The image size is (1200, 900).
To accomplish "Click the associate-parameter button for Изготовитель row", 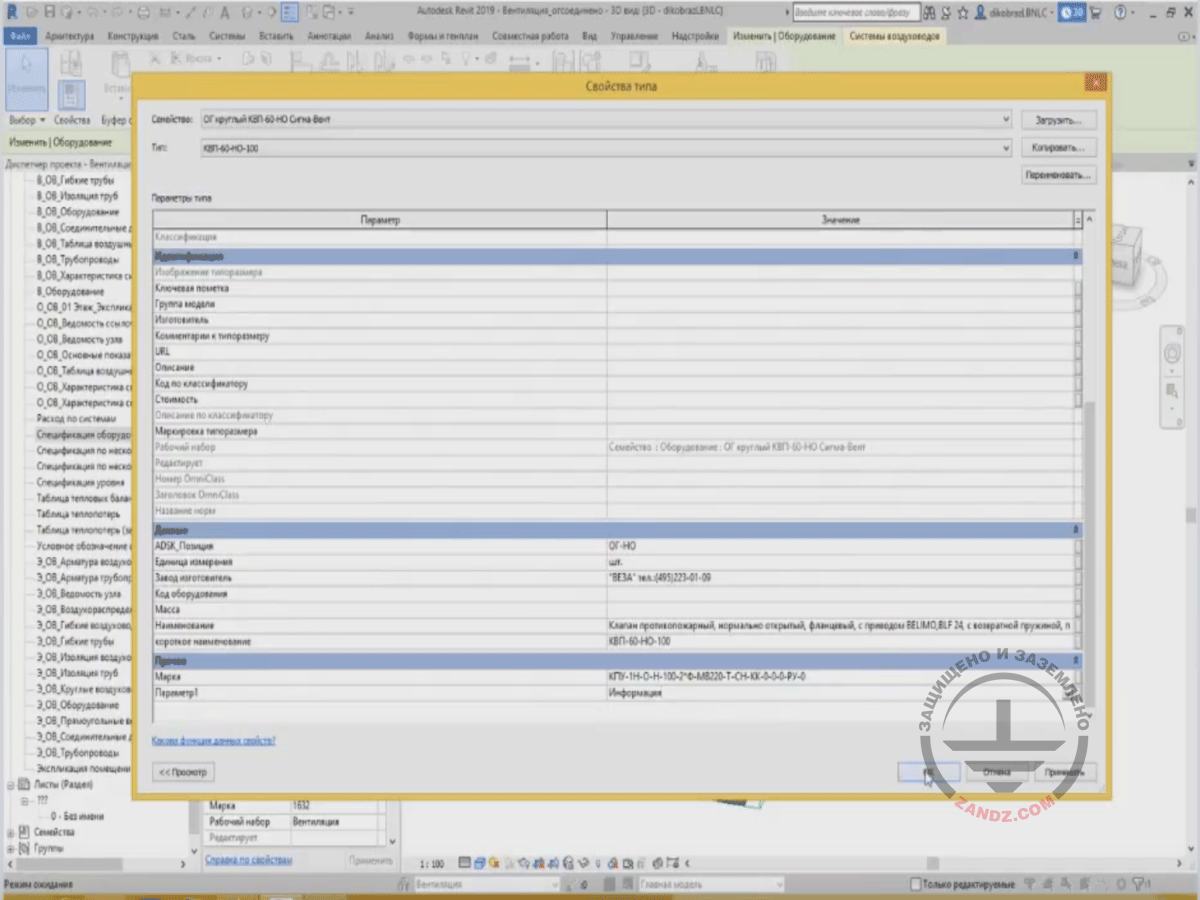I will tap(1078, 320).
